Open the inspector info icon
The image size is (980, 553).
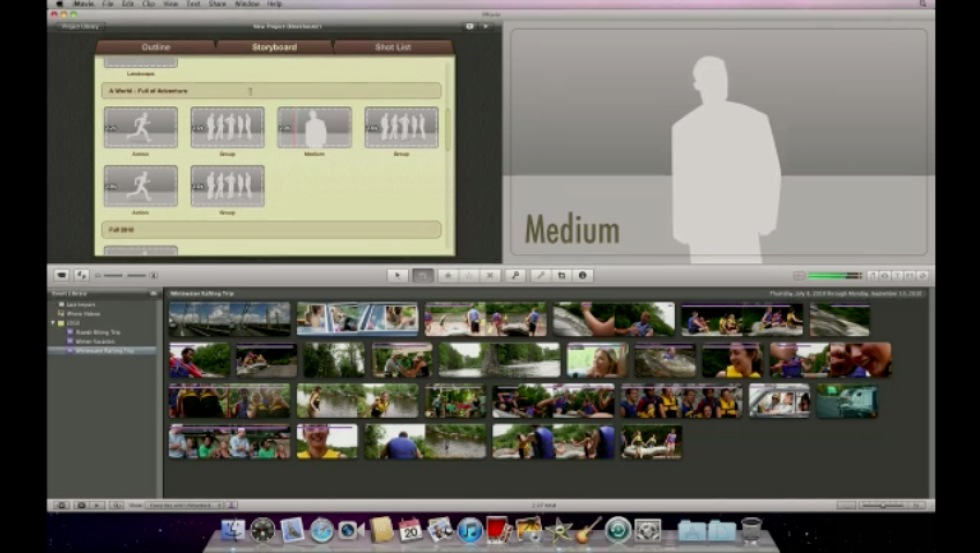coord(583,275)
